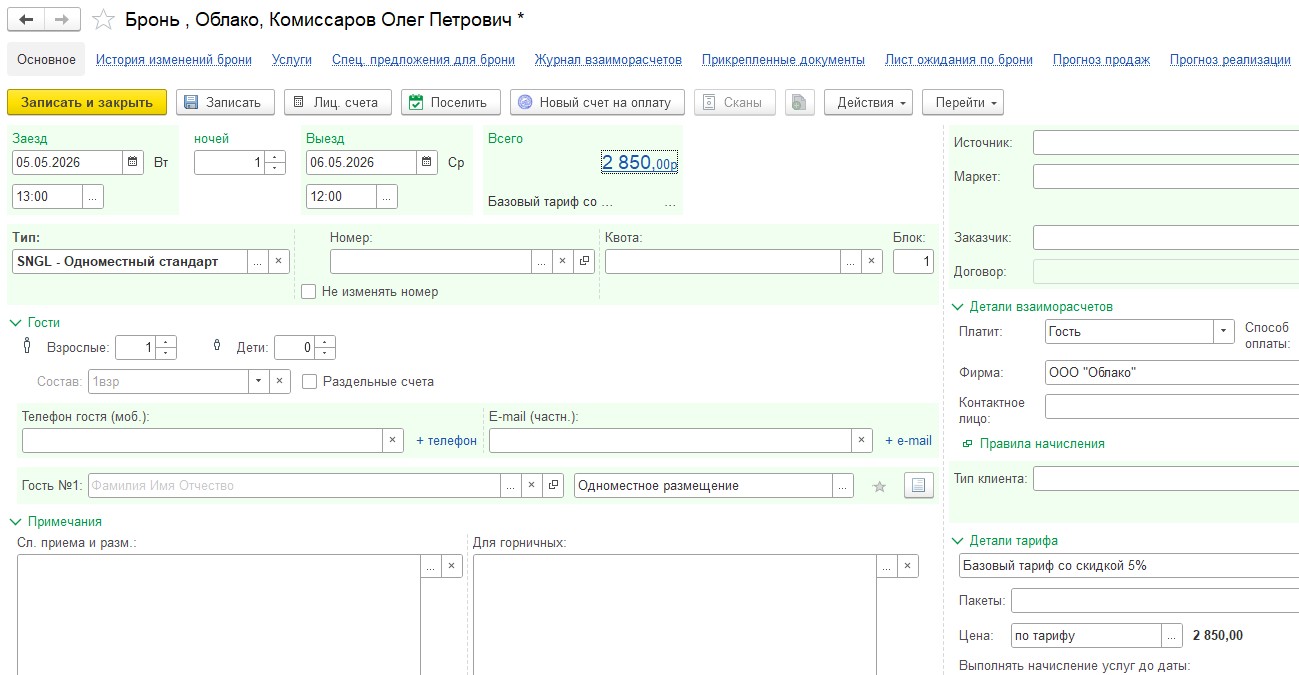
Task: Clear the Квота field
Action: 872,262
